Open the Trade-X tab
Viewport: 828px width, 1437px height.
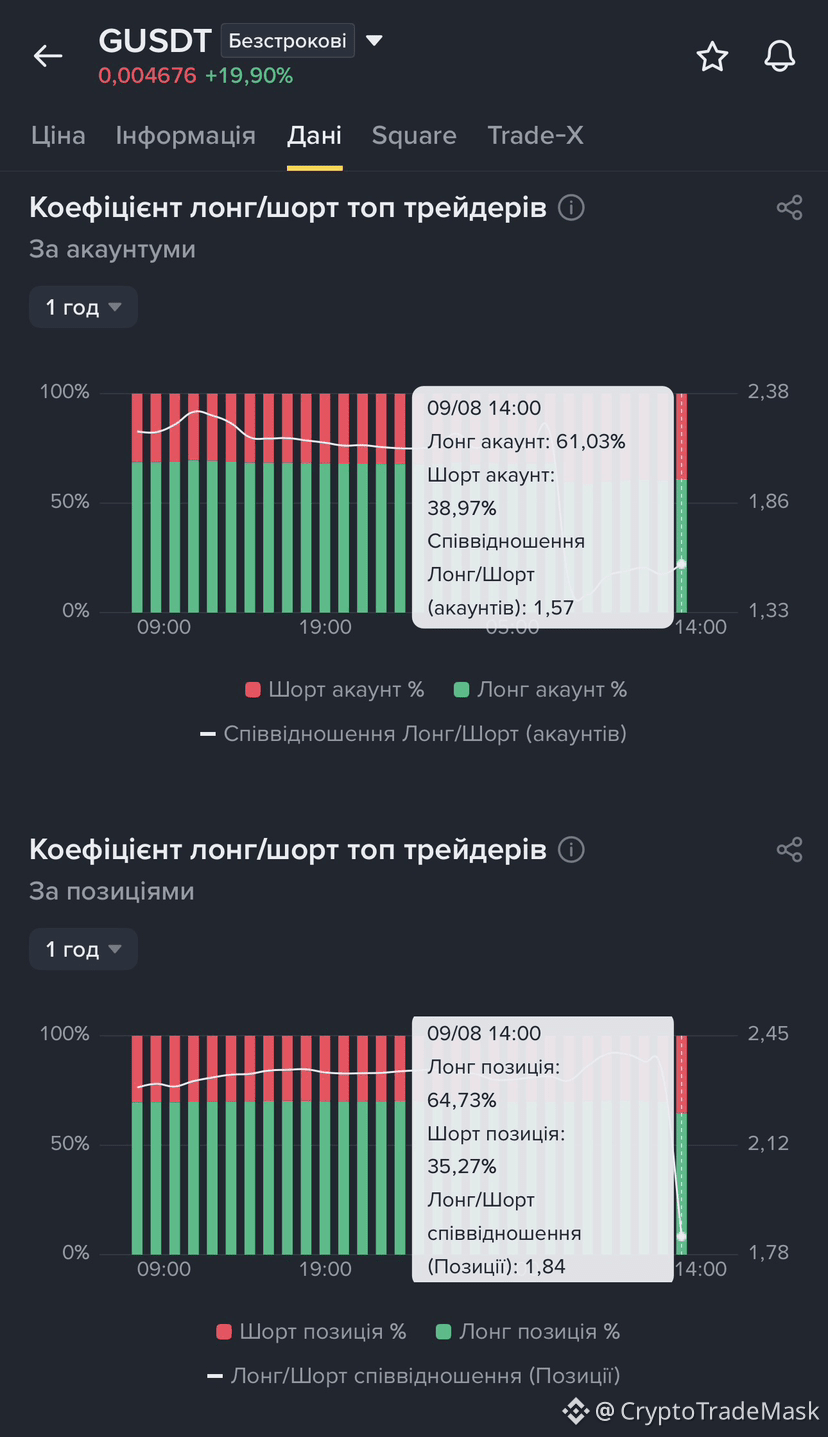535,135
